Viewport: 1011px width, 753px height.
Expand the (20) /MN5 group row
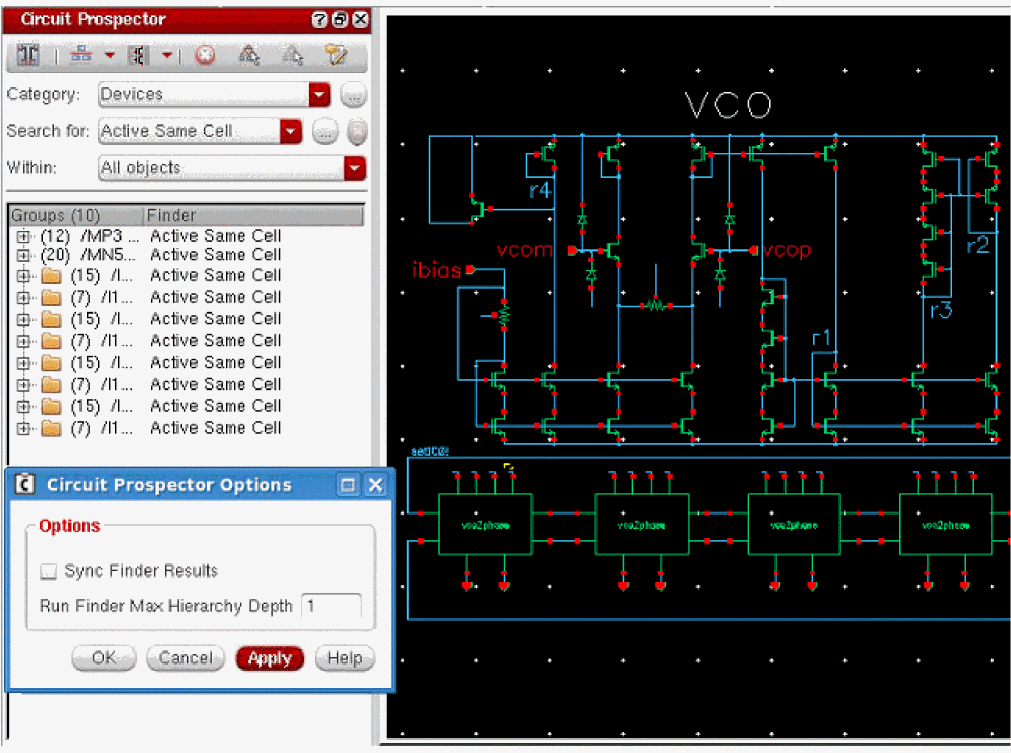click(x=23, y=256)
